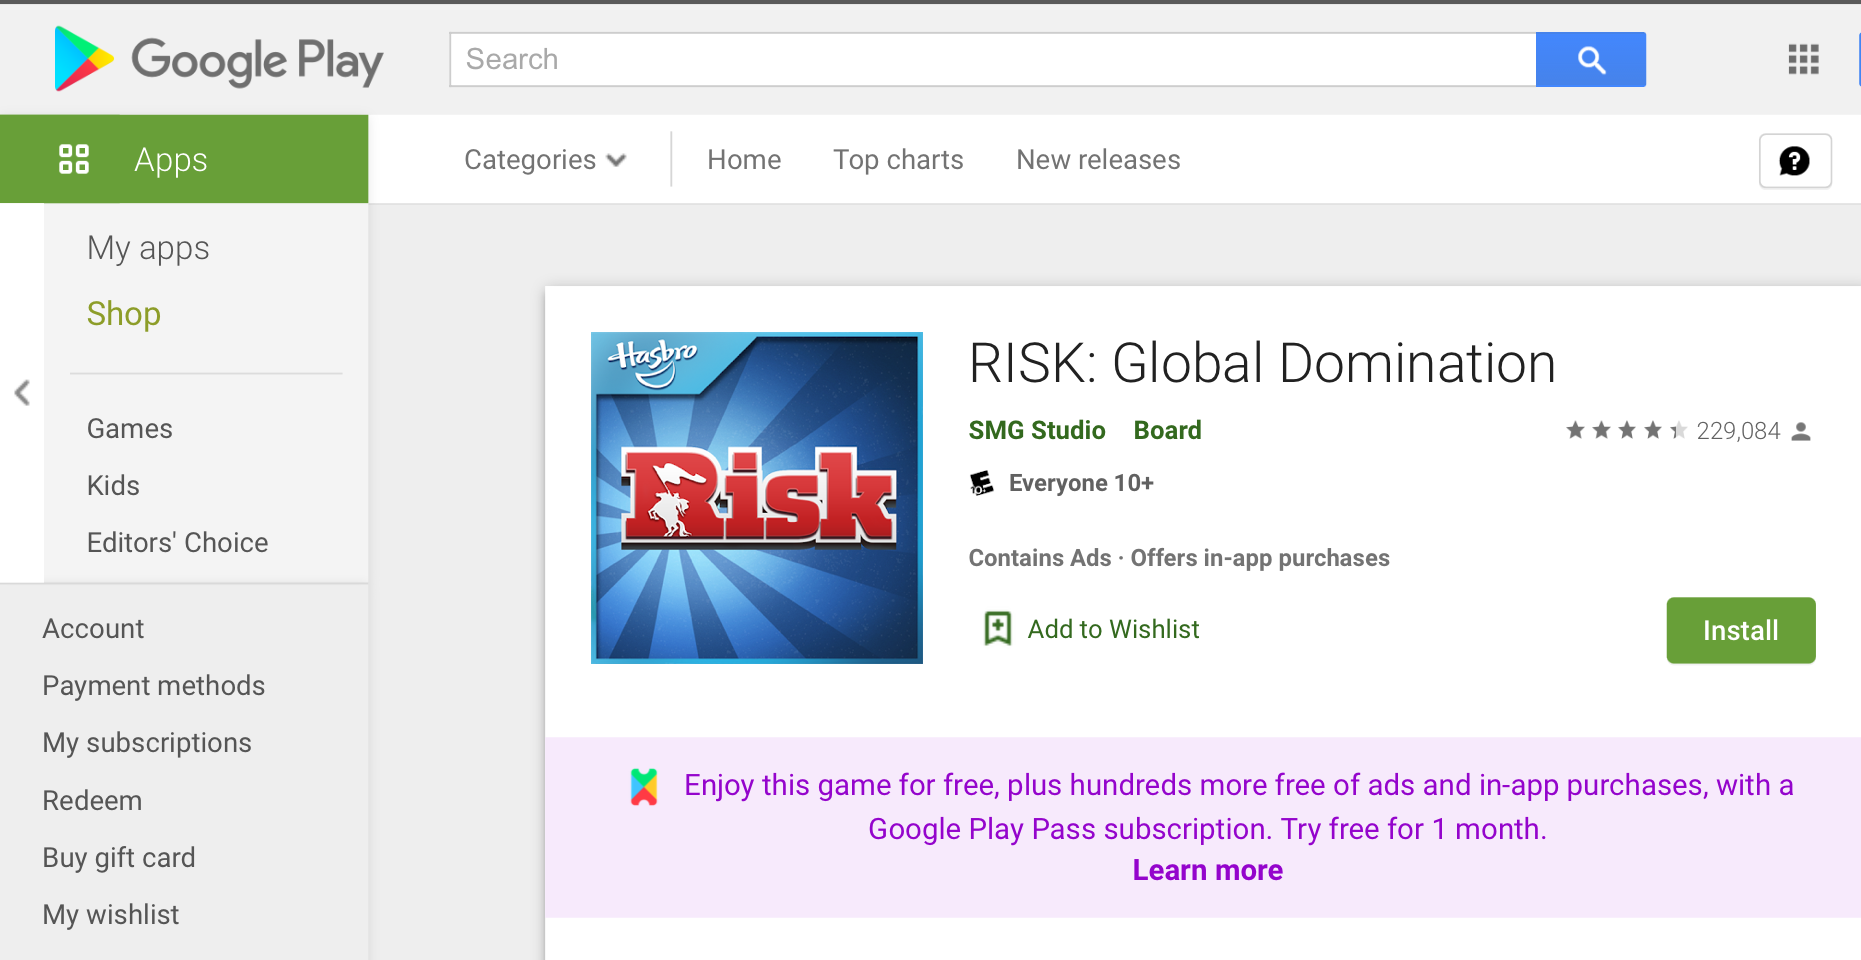1861x960 pixels.
Task: Click the 229,084 ratings count
Action: coord(1738,431)
